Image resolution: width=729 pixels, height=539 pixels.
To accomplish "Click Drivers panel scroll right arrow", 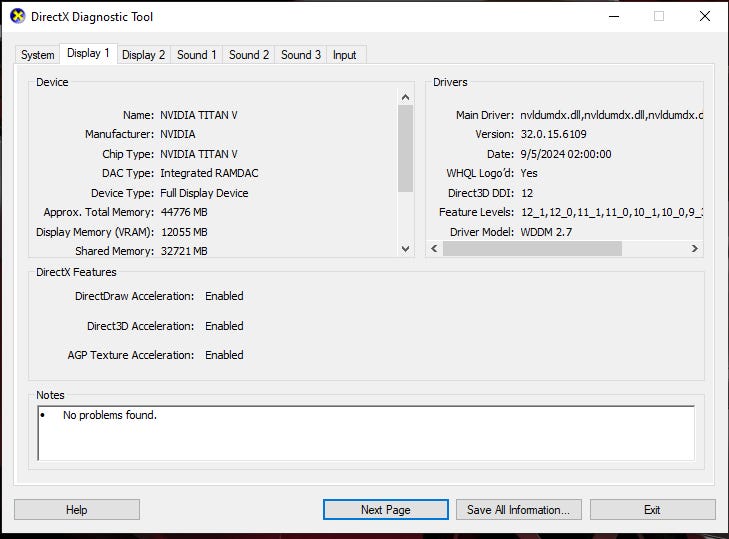I will [695, 248].
